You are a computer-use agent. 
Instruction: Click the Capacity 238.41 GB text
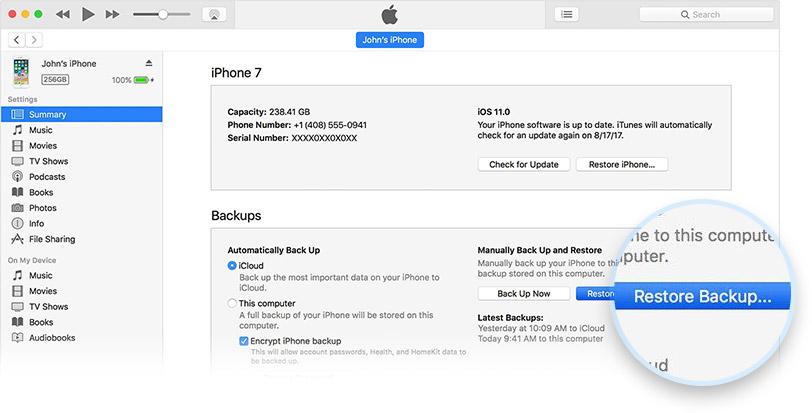click(x=269, y=112)
